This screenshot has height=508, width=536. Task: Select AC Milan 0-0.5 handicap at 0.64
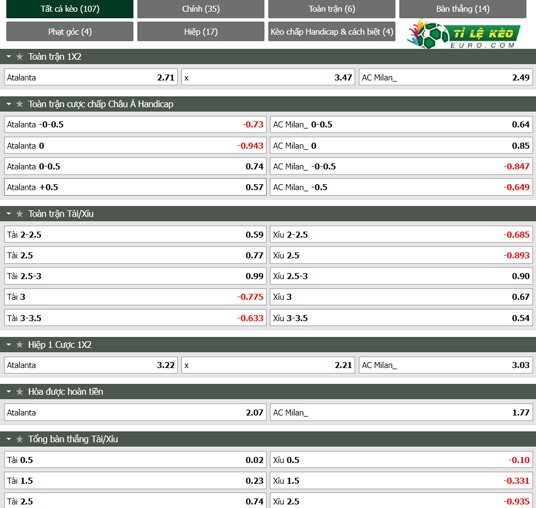point(401,125)
